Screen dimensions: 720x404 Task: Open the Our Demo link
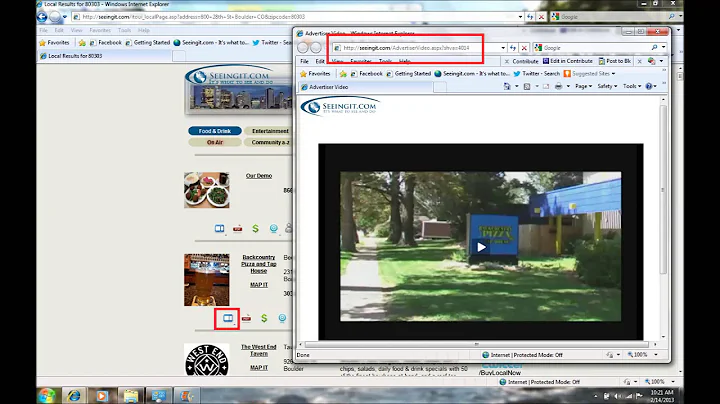[x=259, y=176]
